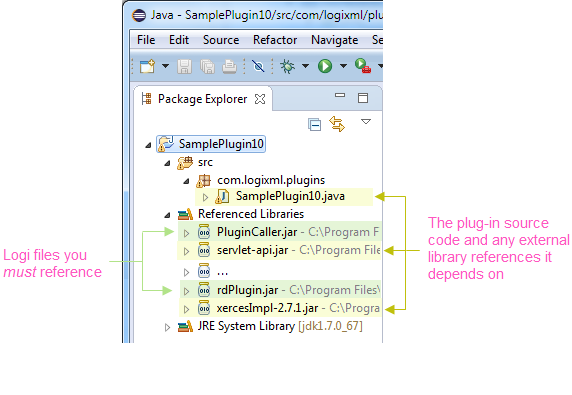Click the Debug bug icon
This screenshot has width=572, height=395.
click(x=288, y=66)
